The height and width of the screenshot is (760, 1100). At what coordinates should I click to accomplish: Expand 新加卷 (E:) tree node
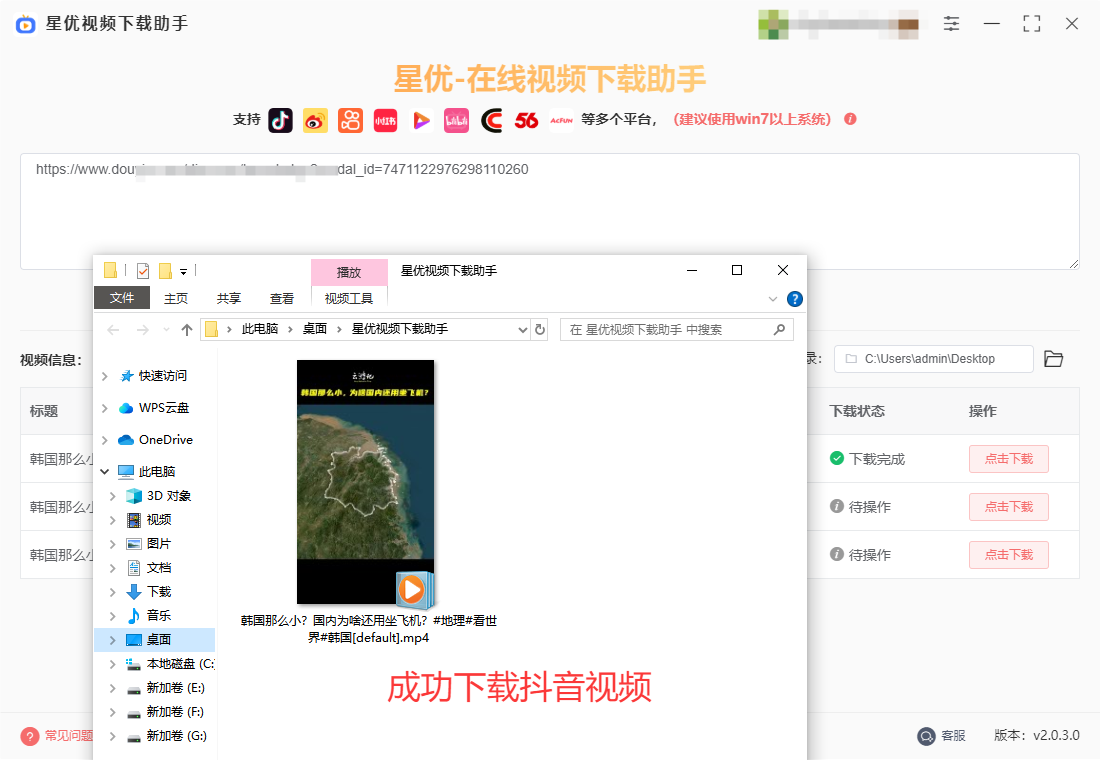coord(112,688)
